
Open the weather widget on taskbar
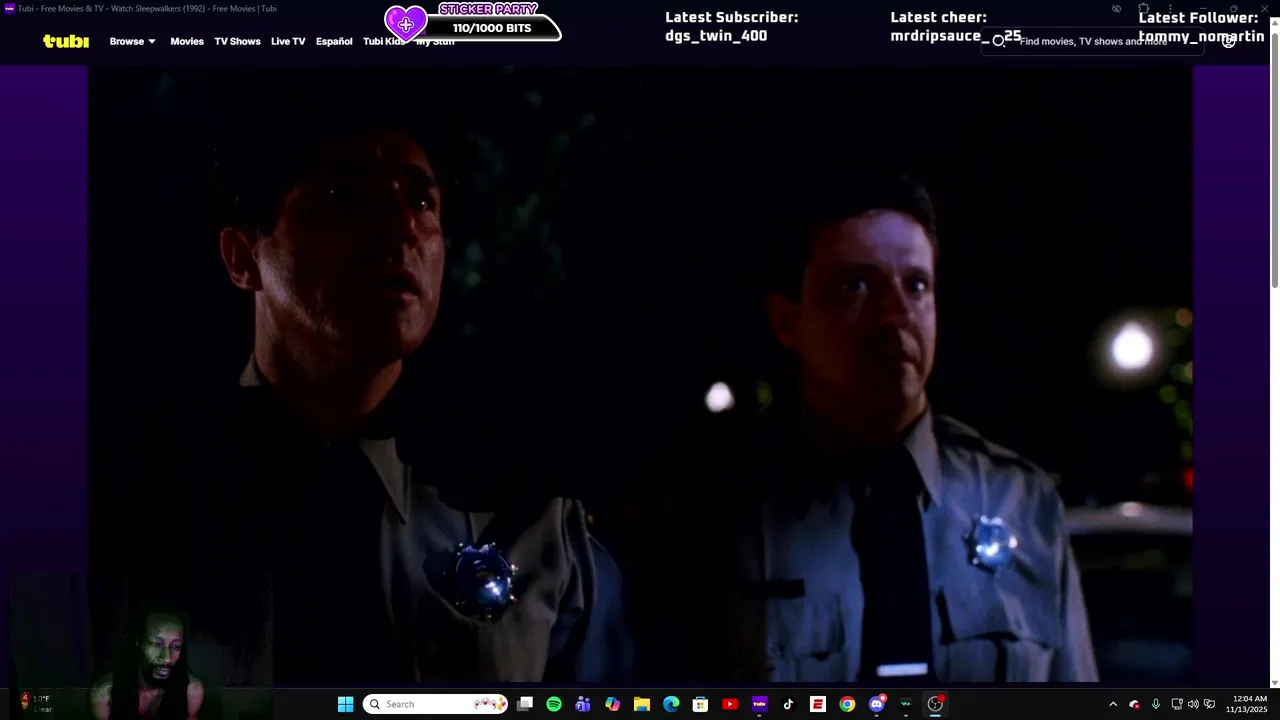click(x=34, y=704)
